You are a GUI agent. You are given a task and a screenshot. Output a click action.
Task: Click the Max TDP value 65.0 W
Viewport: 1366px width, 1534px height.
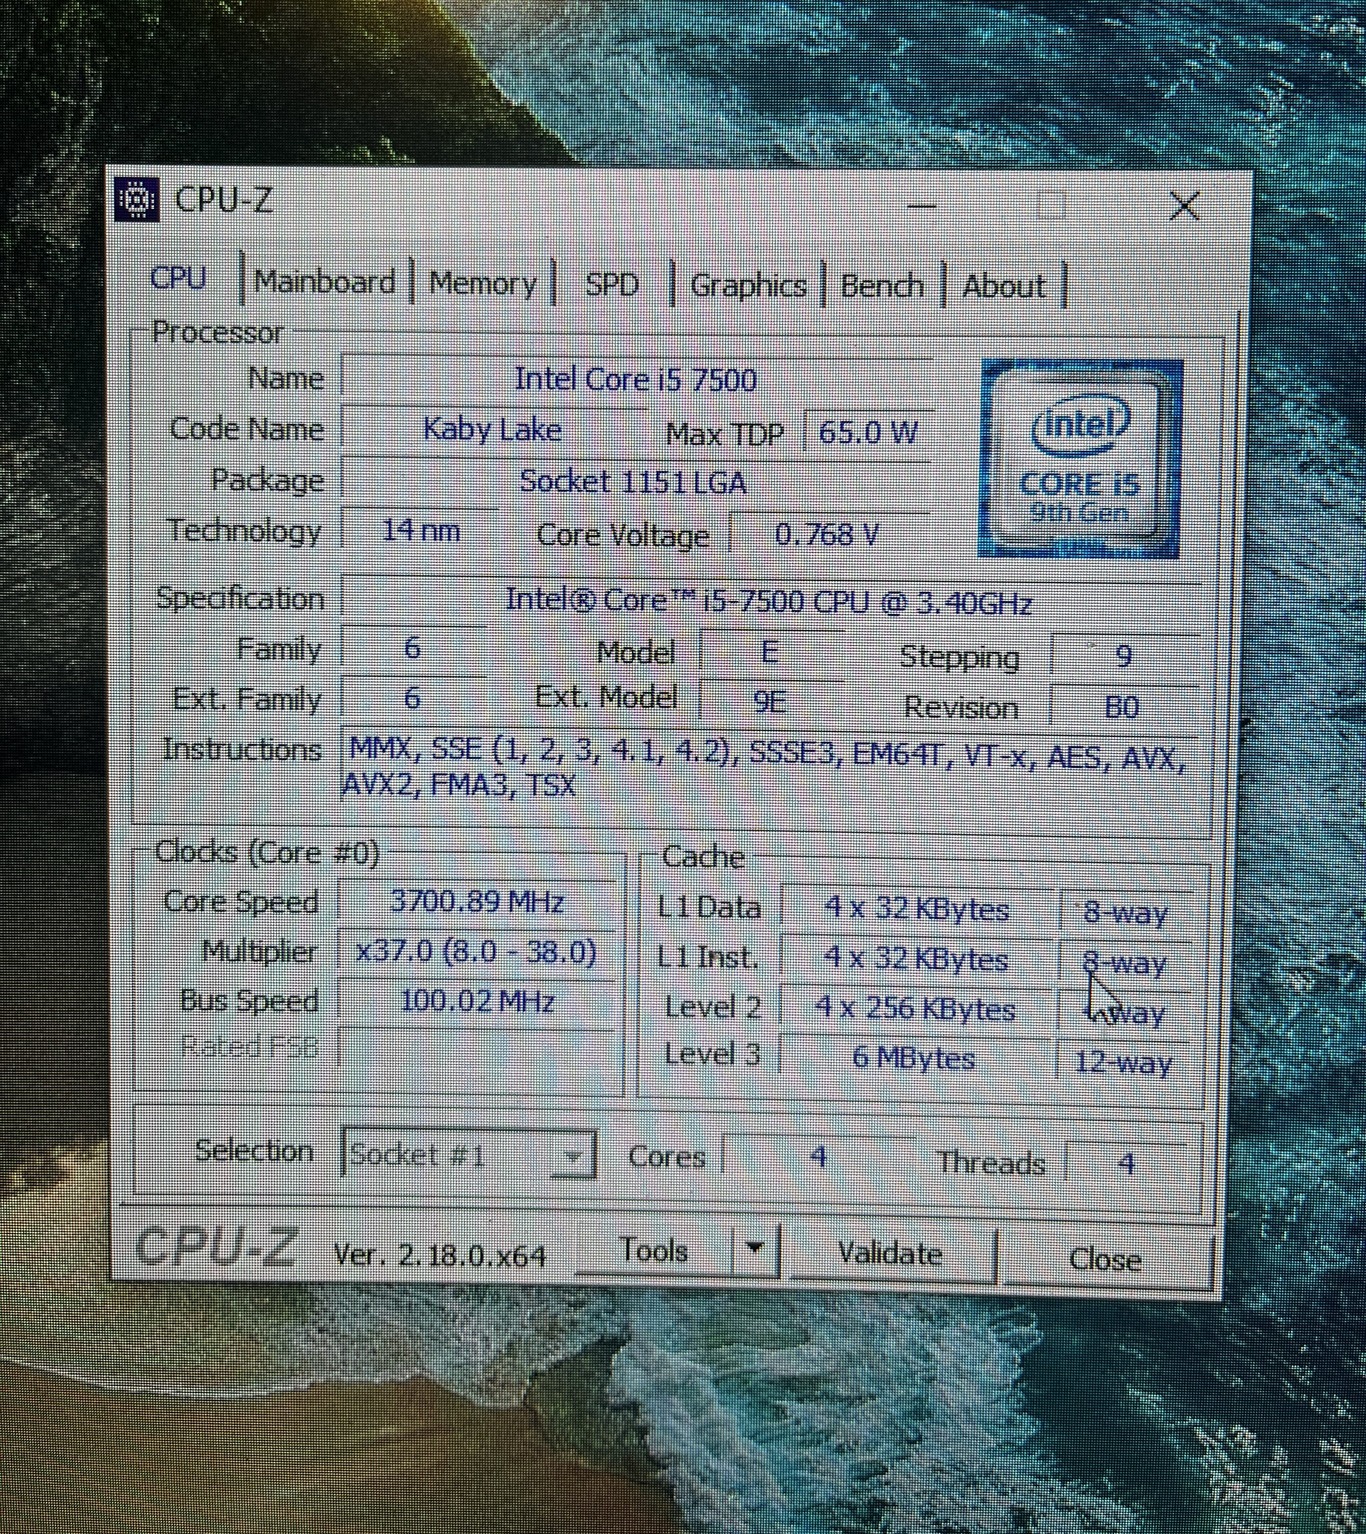click(868, 432)
